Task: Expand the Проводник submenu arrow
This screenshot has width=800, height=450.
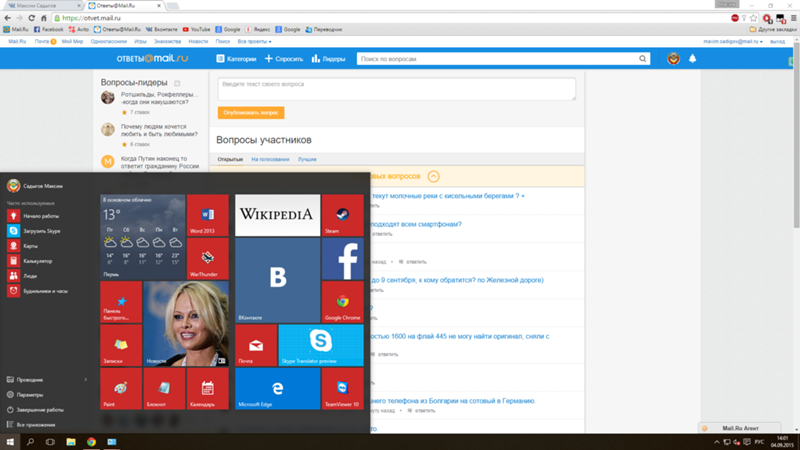Action: coord(86,380)
